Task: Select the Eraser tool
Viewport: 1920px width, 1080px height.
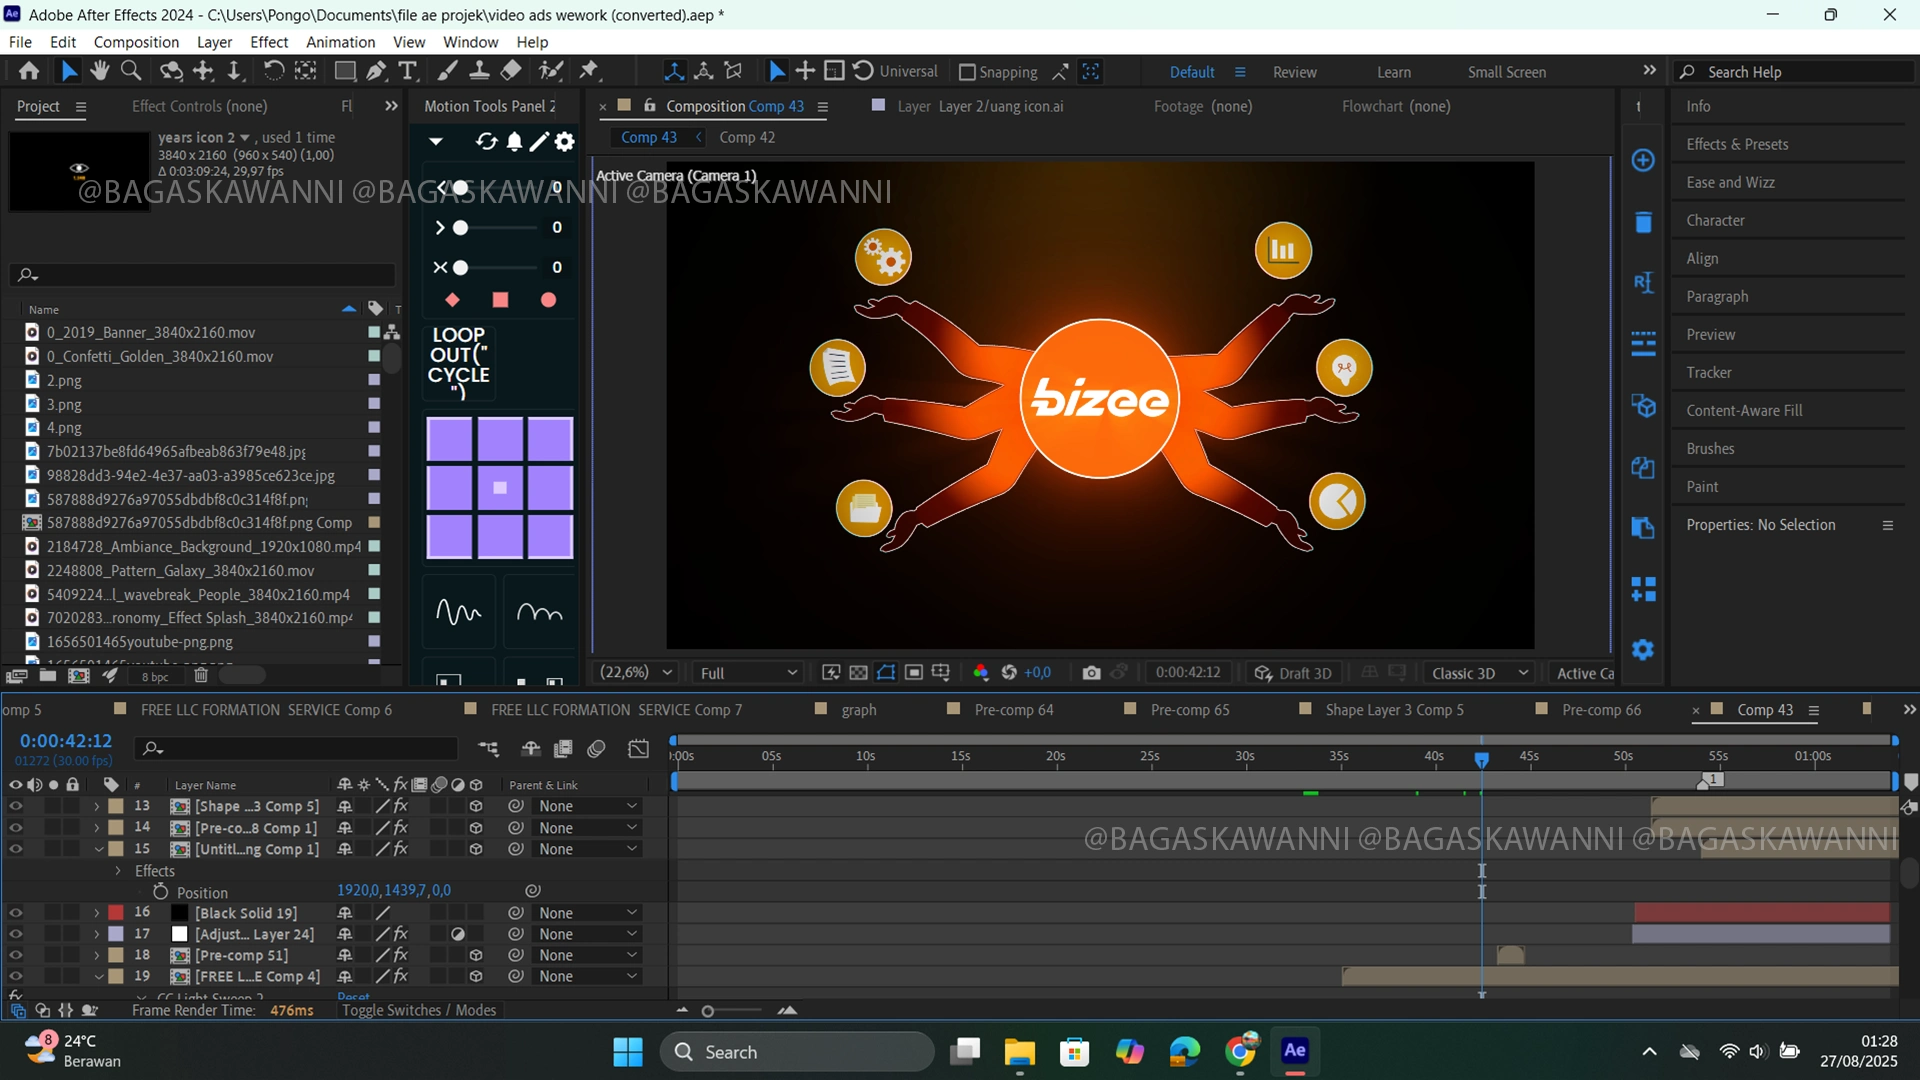Action: 511,71
